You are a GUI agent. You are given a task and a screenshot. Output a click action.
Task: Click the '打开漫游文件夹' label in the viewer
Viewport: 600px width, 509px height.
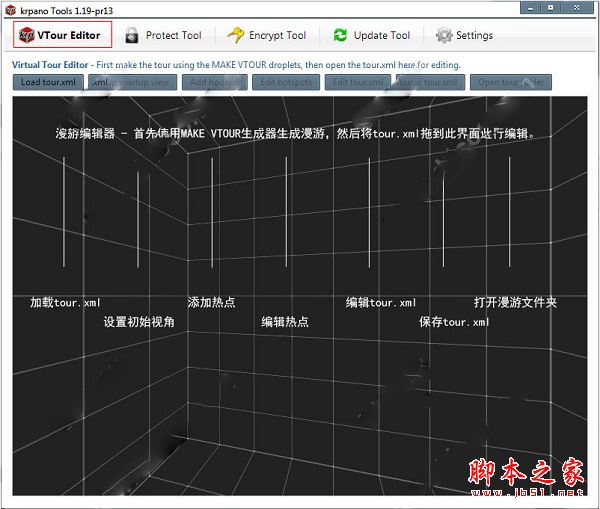click(x=515, y=303)
